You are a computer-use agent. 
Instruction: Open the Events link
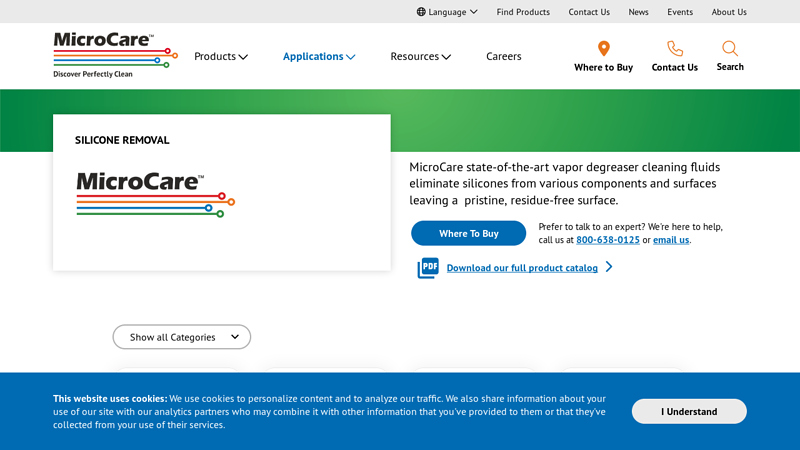[680, 12]
